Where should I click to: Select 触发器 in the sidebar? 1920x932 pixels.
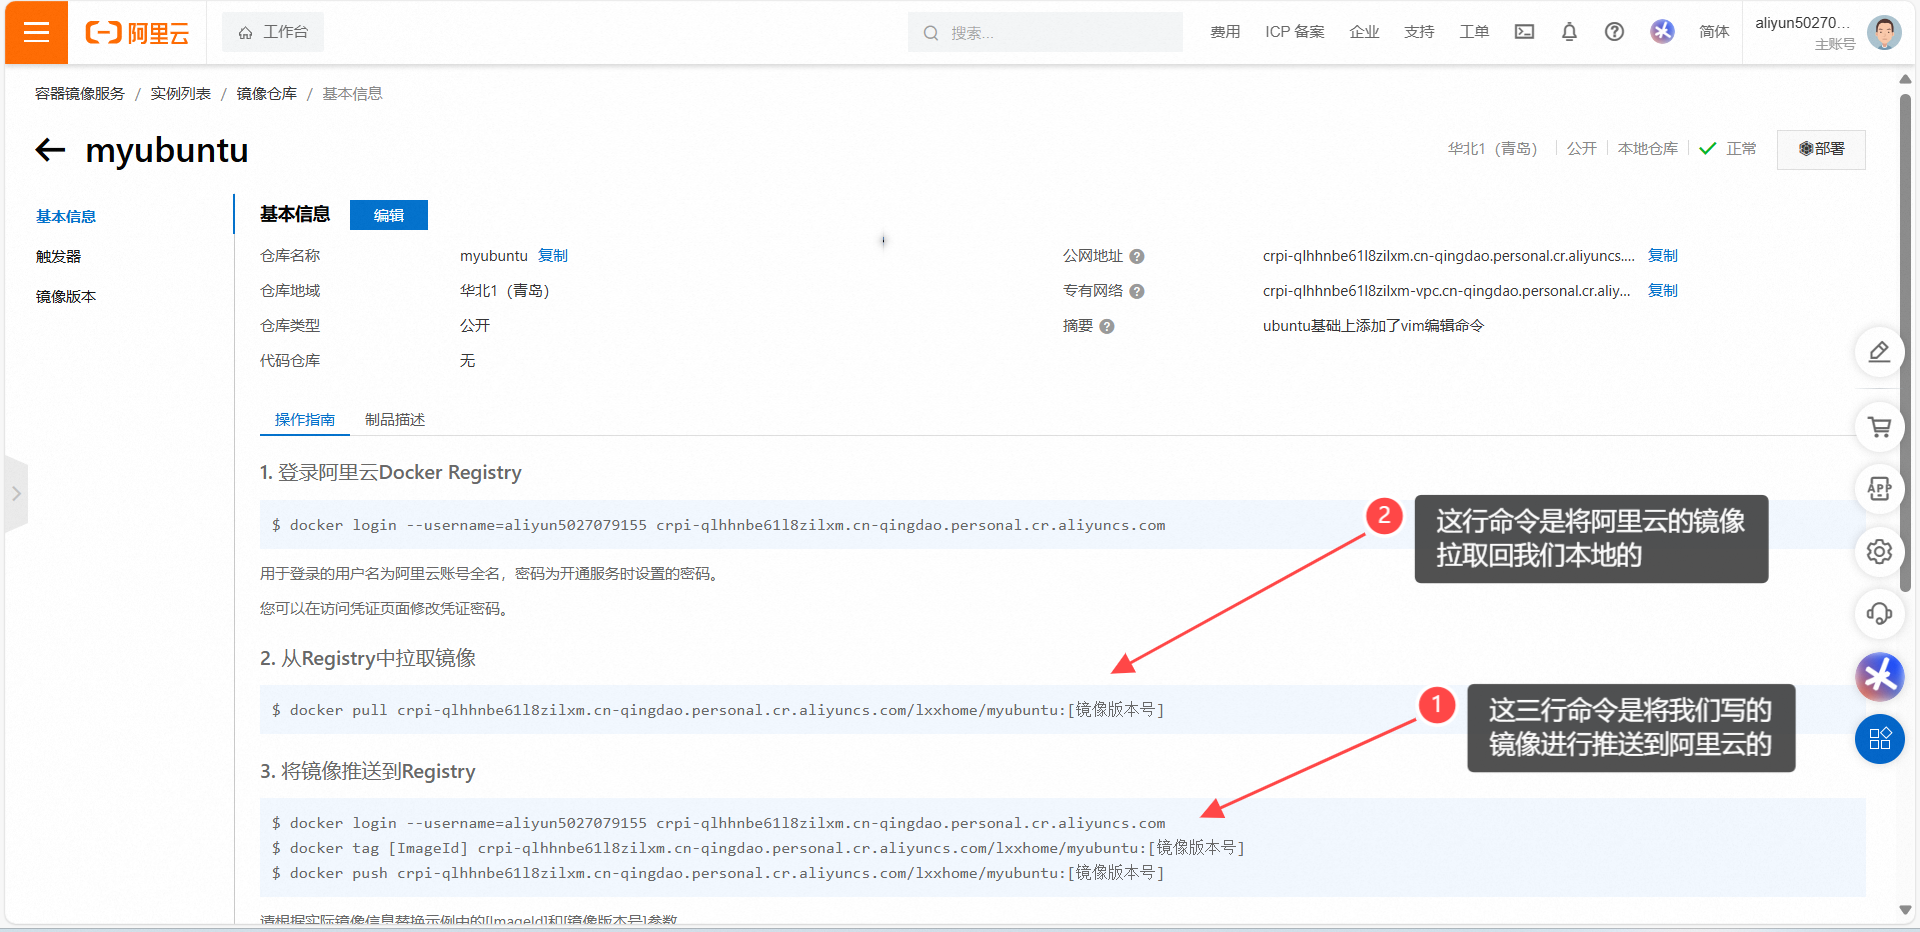pyautogui.click(x=58, y=256)
